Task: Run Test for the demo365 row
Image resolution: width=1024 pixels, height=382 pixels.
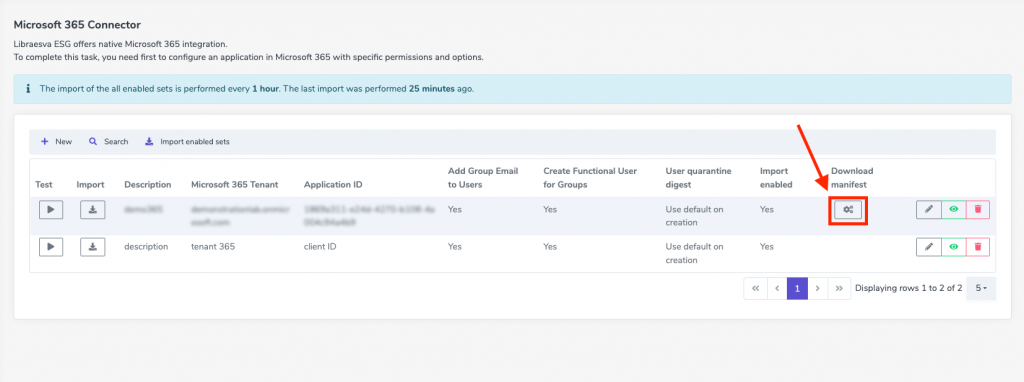Action: [51, 210]
